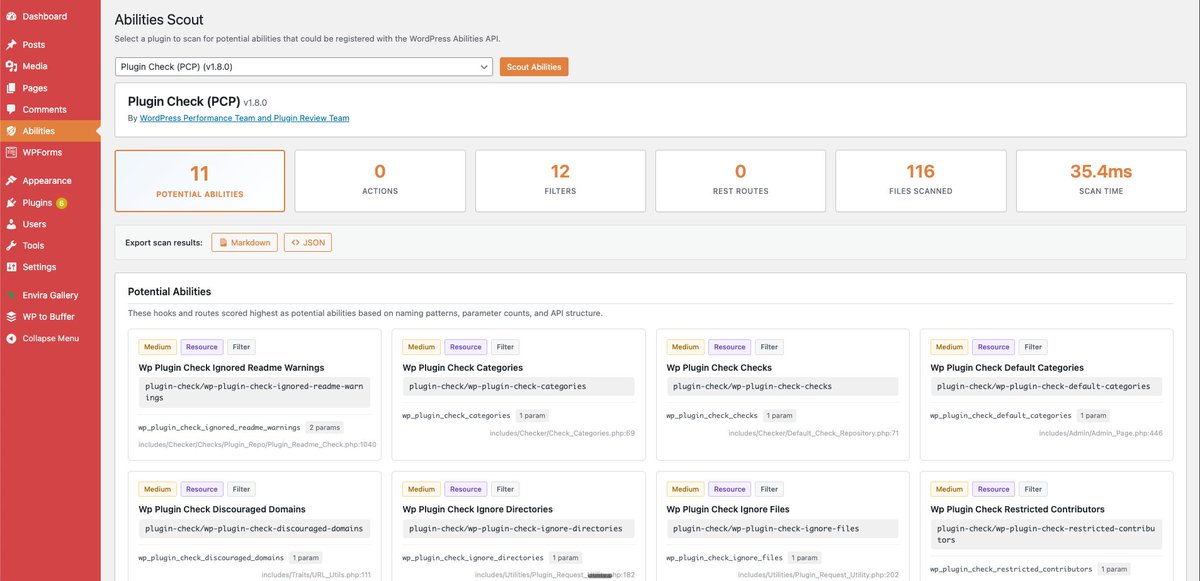Click the Dashboard icon in sidebar
The width and height of the screenshot is (1200, 581).
(x=11, y=17)
